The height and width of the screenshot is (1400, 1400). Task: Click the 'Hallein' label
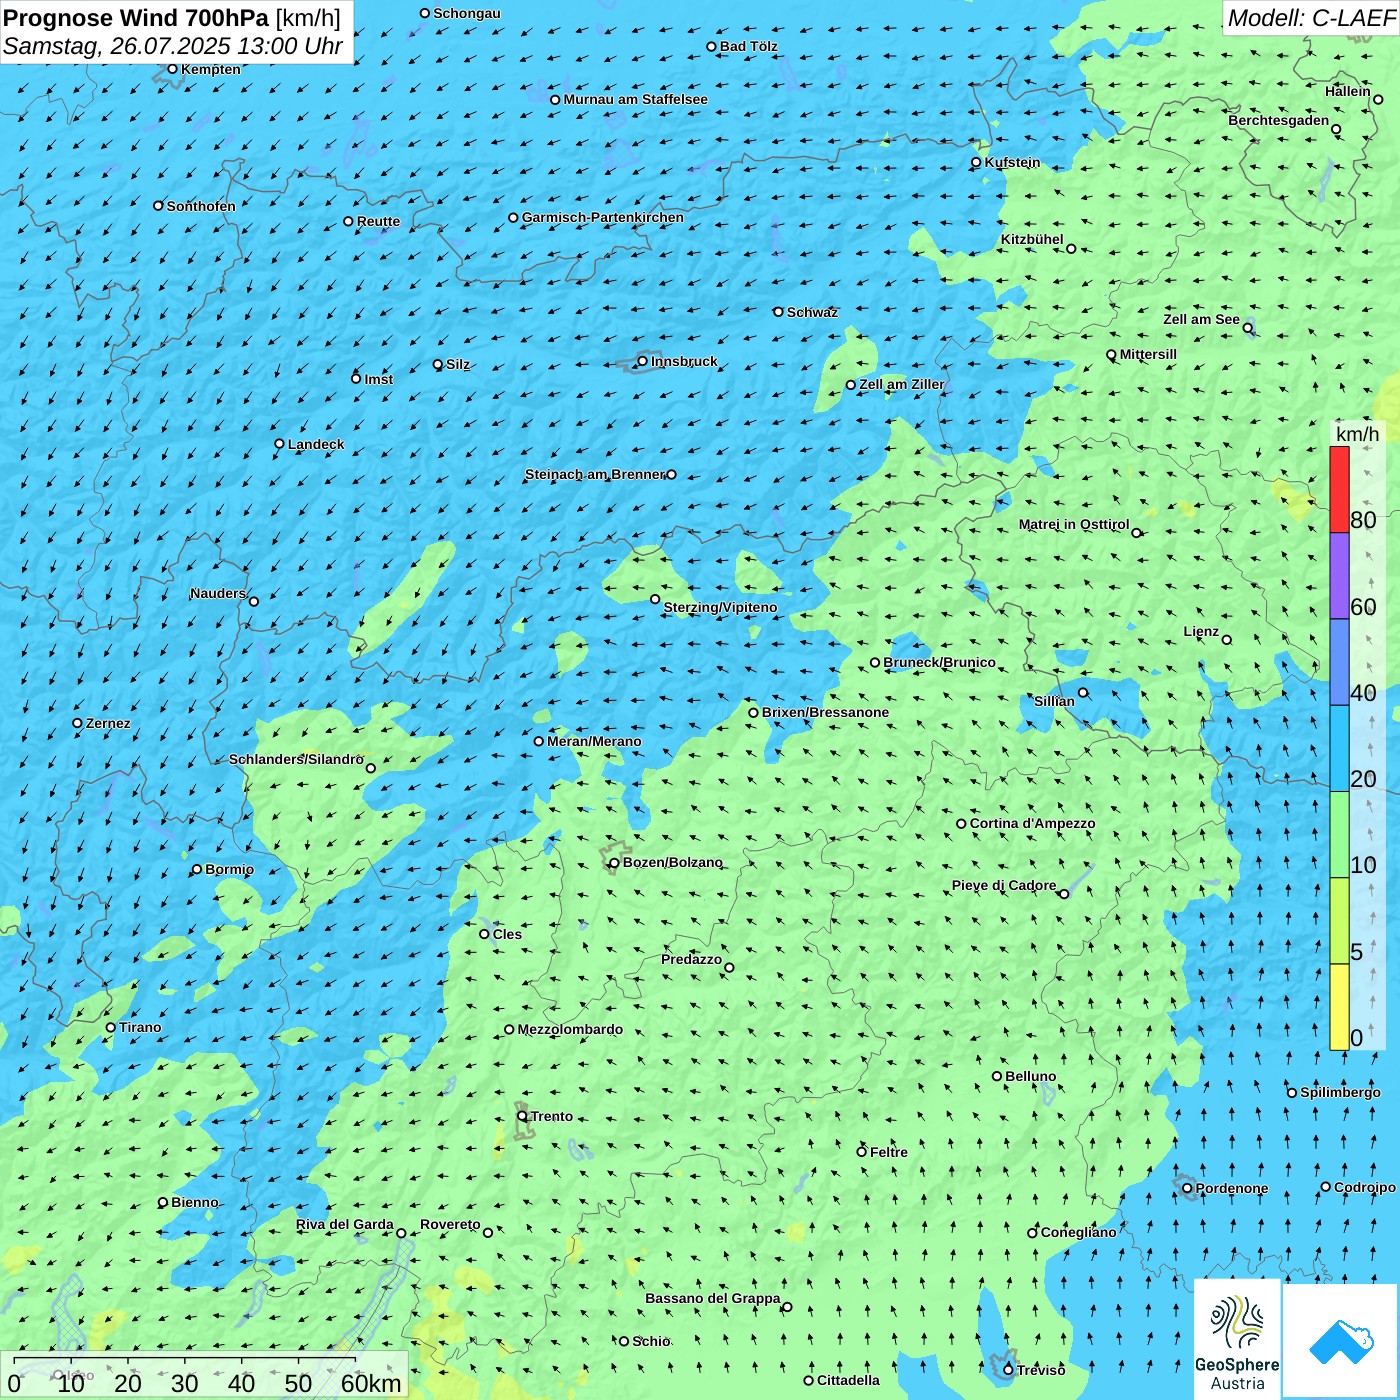tap(1348, 91)
